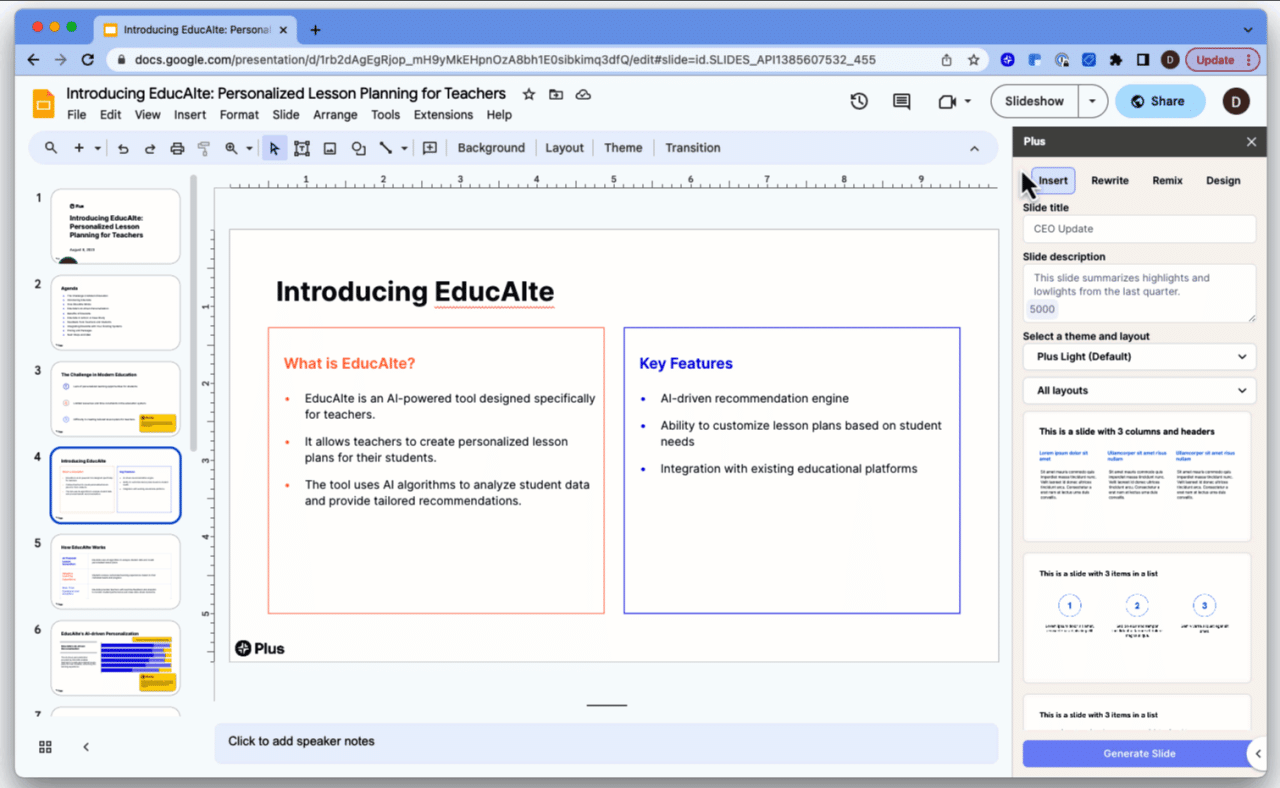Undo the last action
Image resolution: width=1280 pixels, height=788 pixels.
121,147
